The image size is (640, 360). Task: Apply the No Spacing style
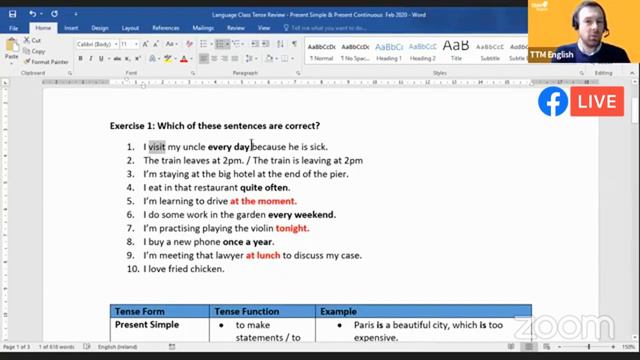[355, 51]
